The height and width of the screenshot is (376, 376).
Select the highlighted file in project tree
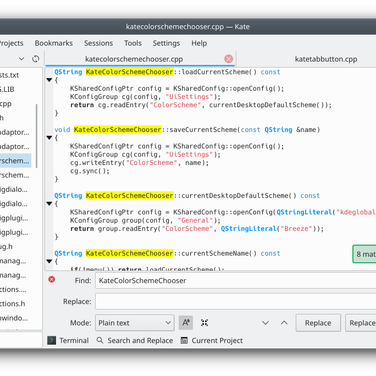[x=15, y=161]
